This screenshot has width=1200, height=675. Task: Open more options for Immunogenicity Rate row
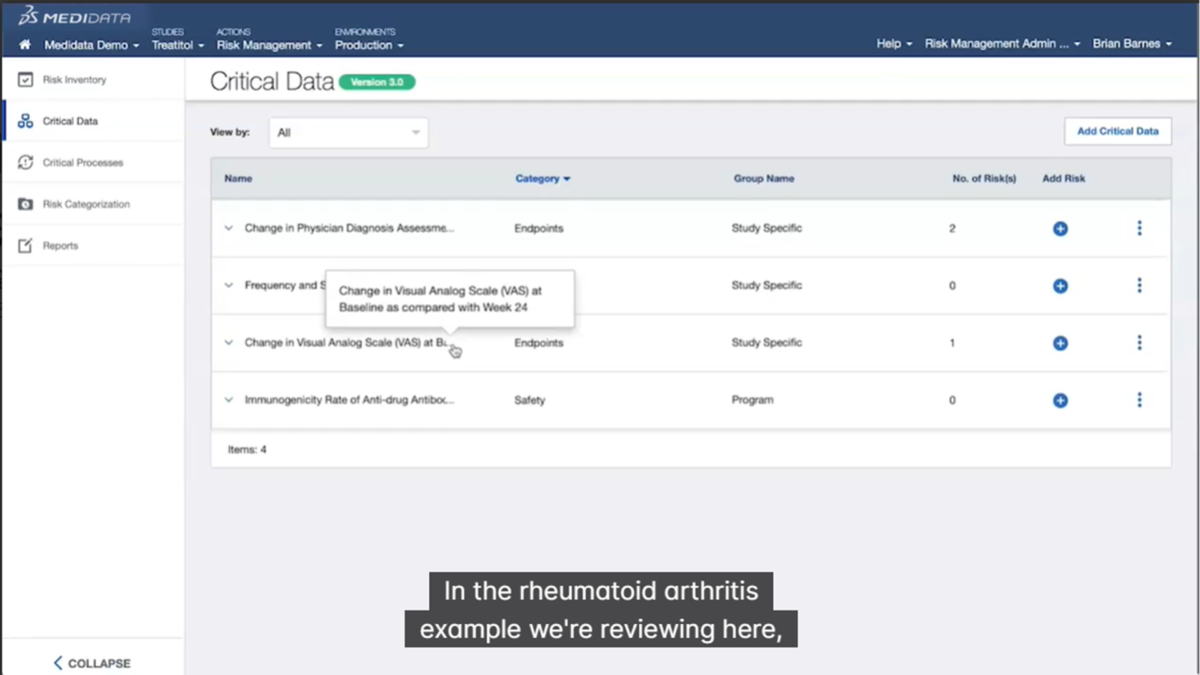click(x=1139, y=400)
